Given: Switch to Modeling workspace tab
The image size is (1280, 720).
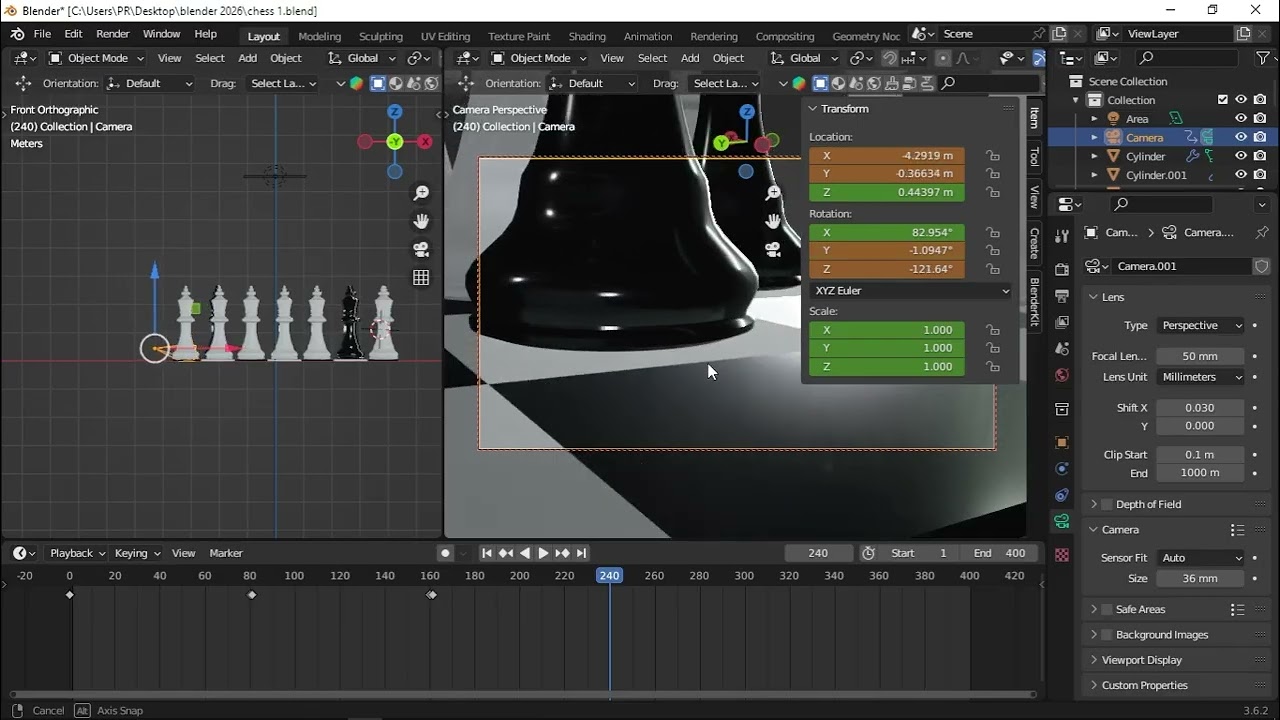Looking at the screenshot, I should [x=320, y=36].
